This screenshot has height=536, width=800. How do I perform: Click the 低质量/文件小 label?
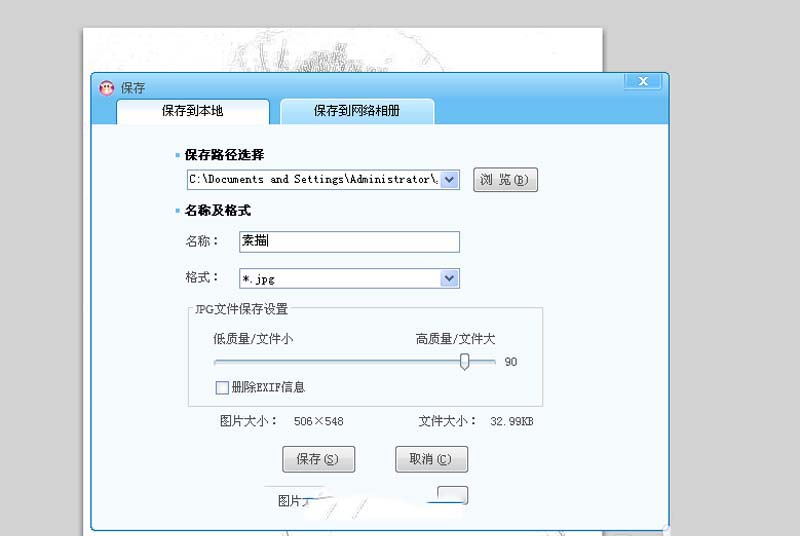tap(253, 339)
